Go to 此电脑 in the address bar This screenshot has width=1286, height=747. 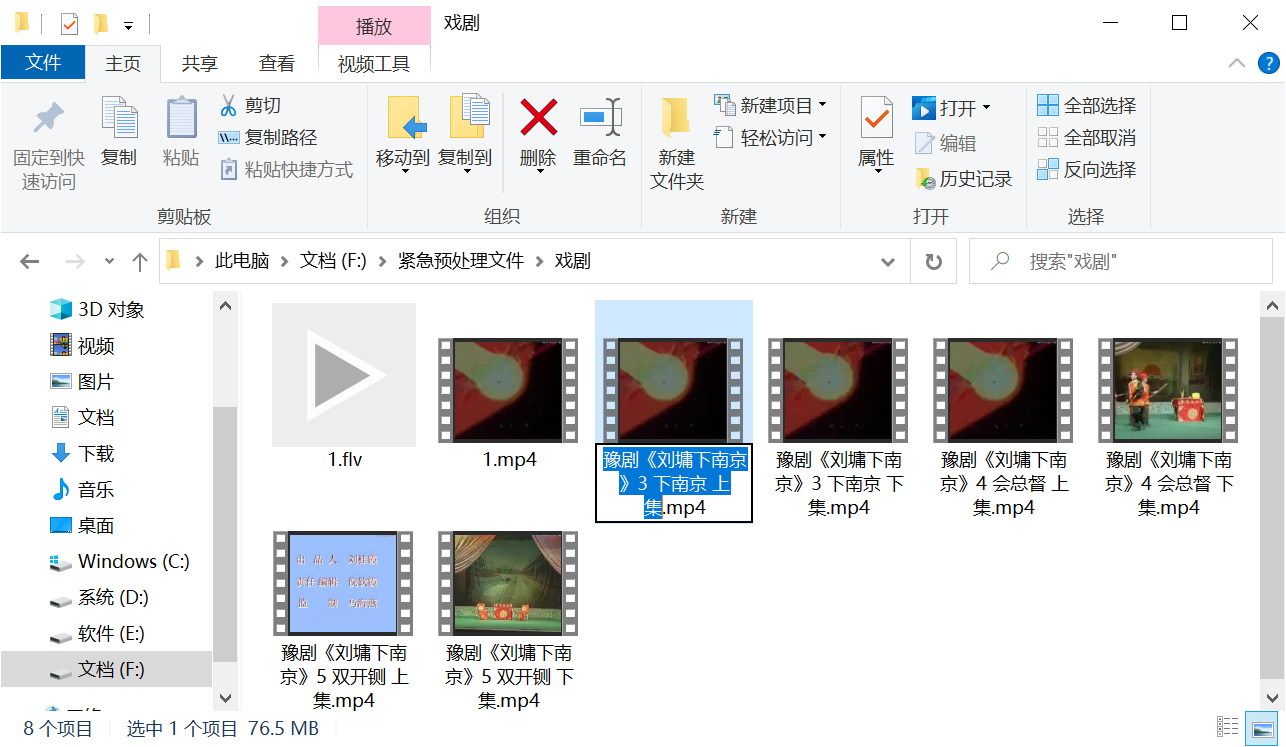click(243, 262)
